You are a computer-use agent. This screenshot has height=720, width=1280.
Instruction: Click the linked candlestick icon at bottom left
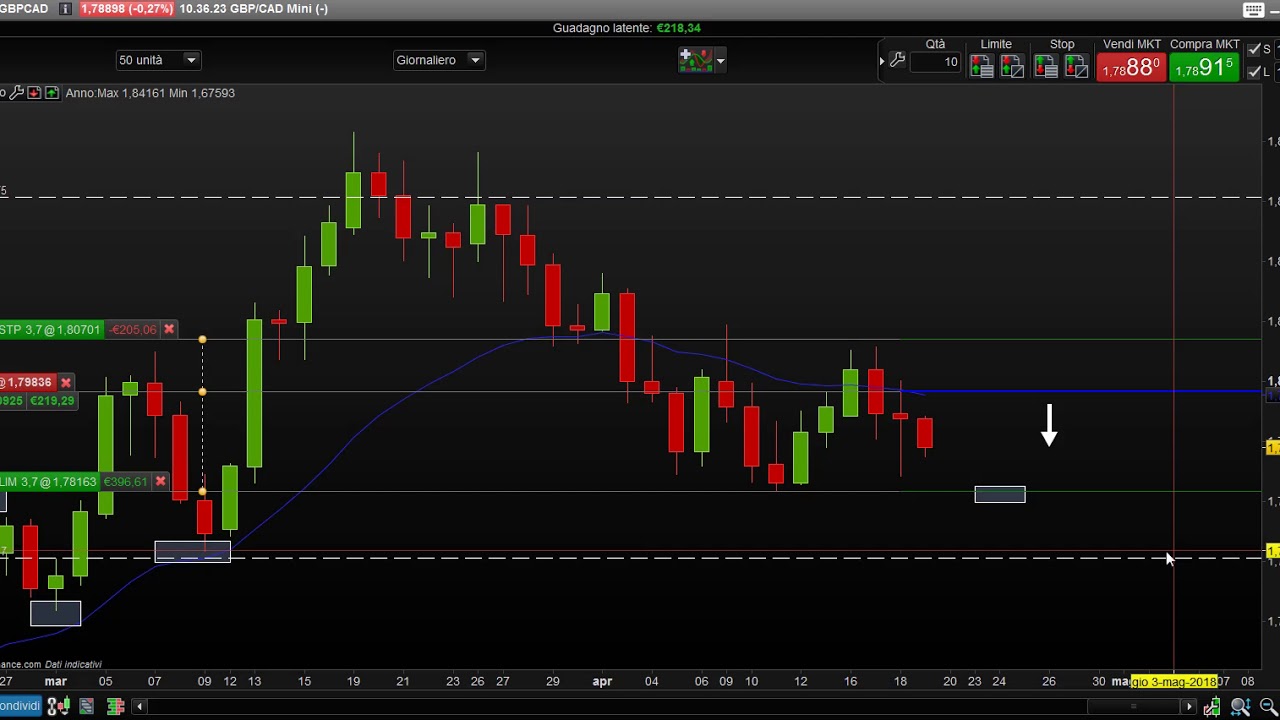coord(59,707)
